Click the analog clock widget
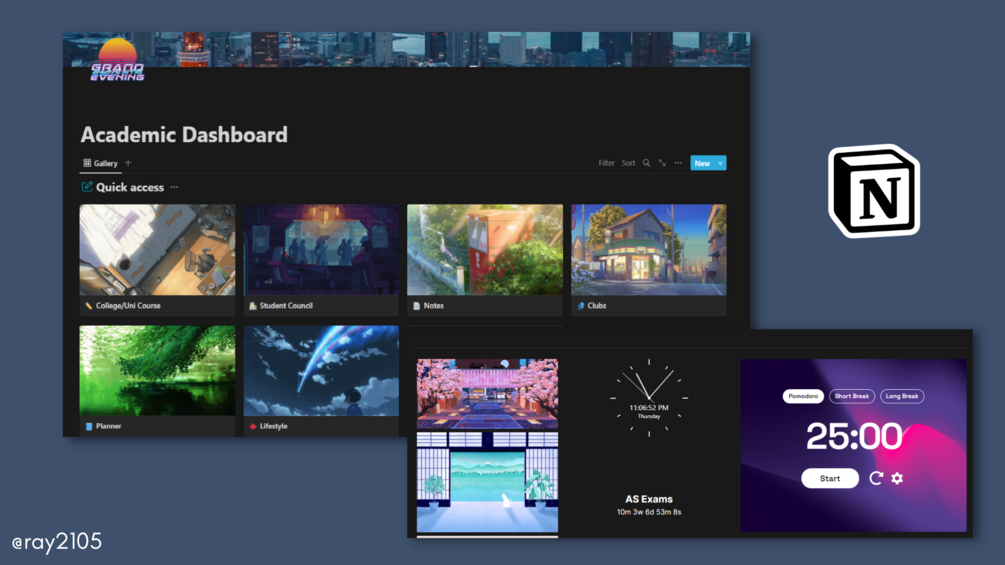 pyautogui.click(x=649, y=398)
